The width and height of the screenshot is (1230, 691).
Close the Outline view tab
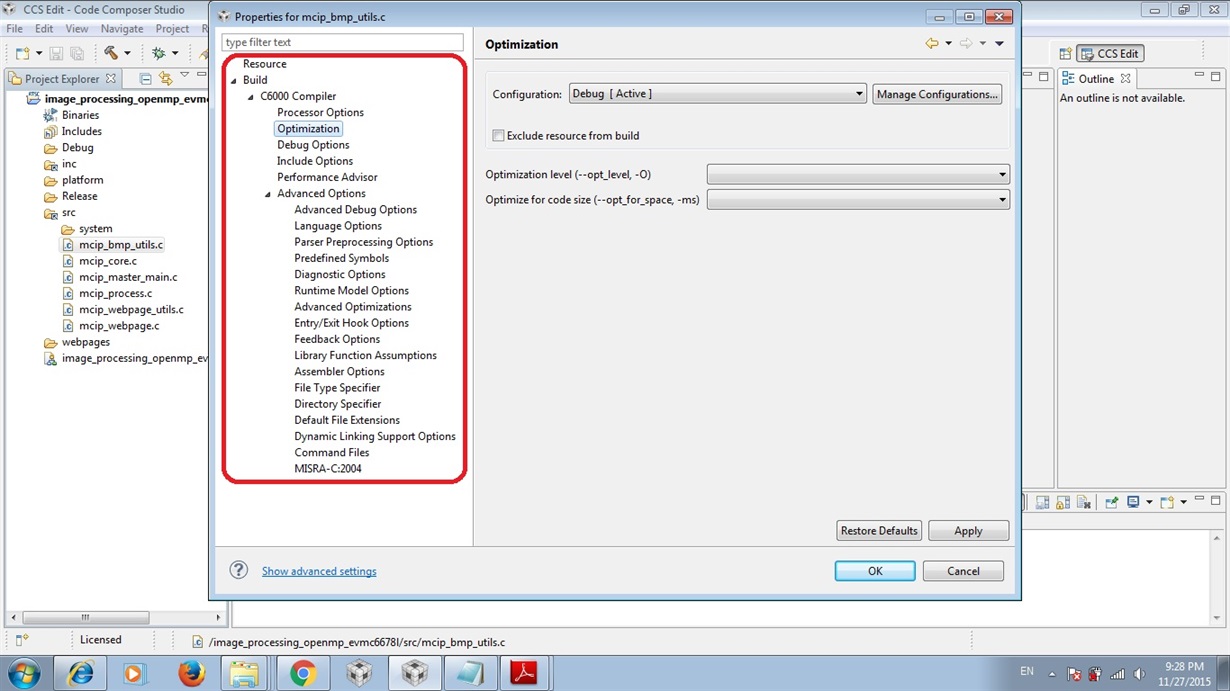click(x=1125, y=78)
